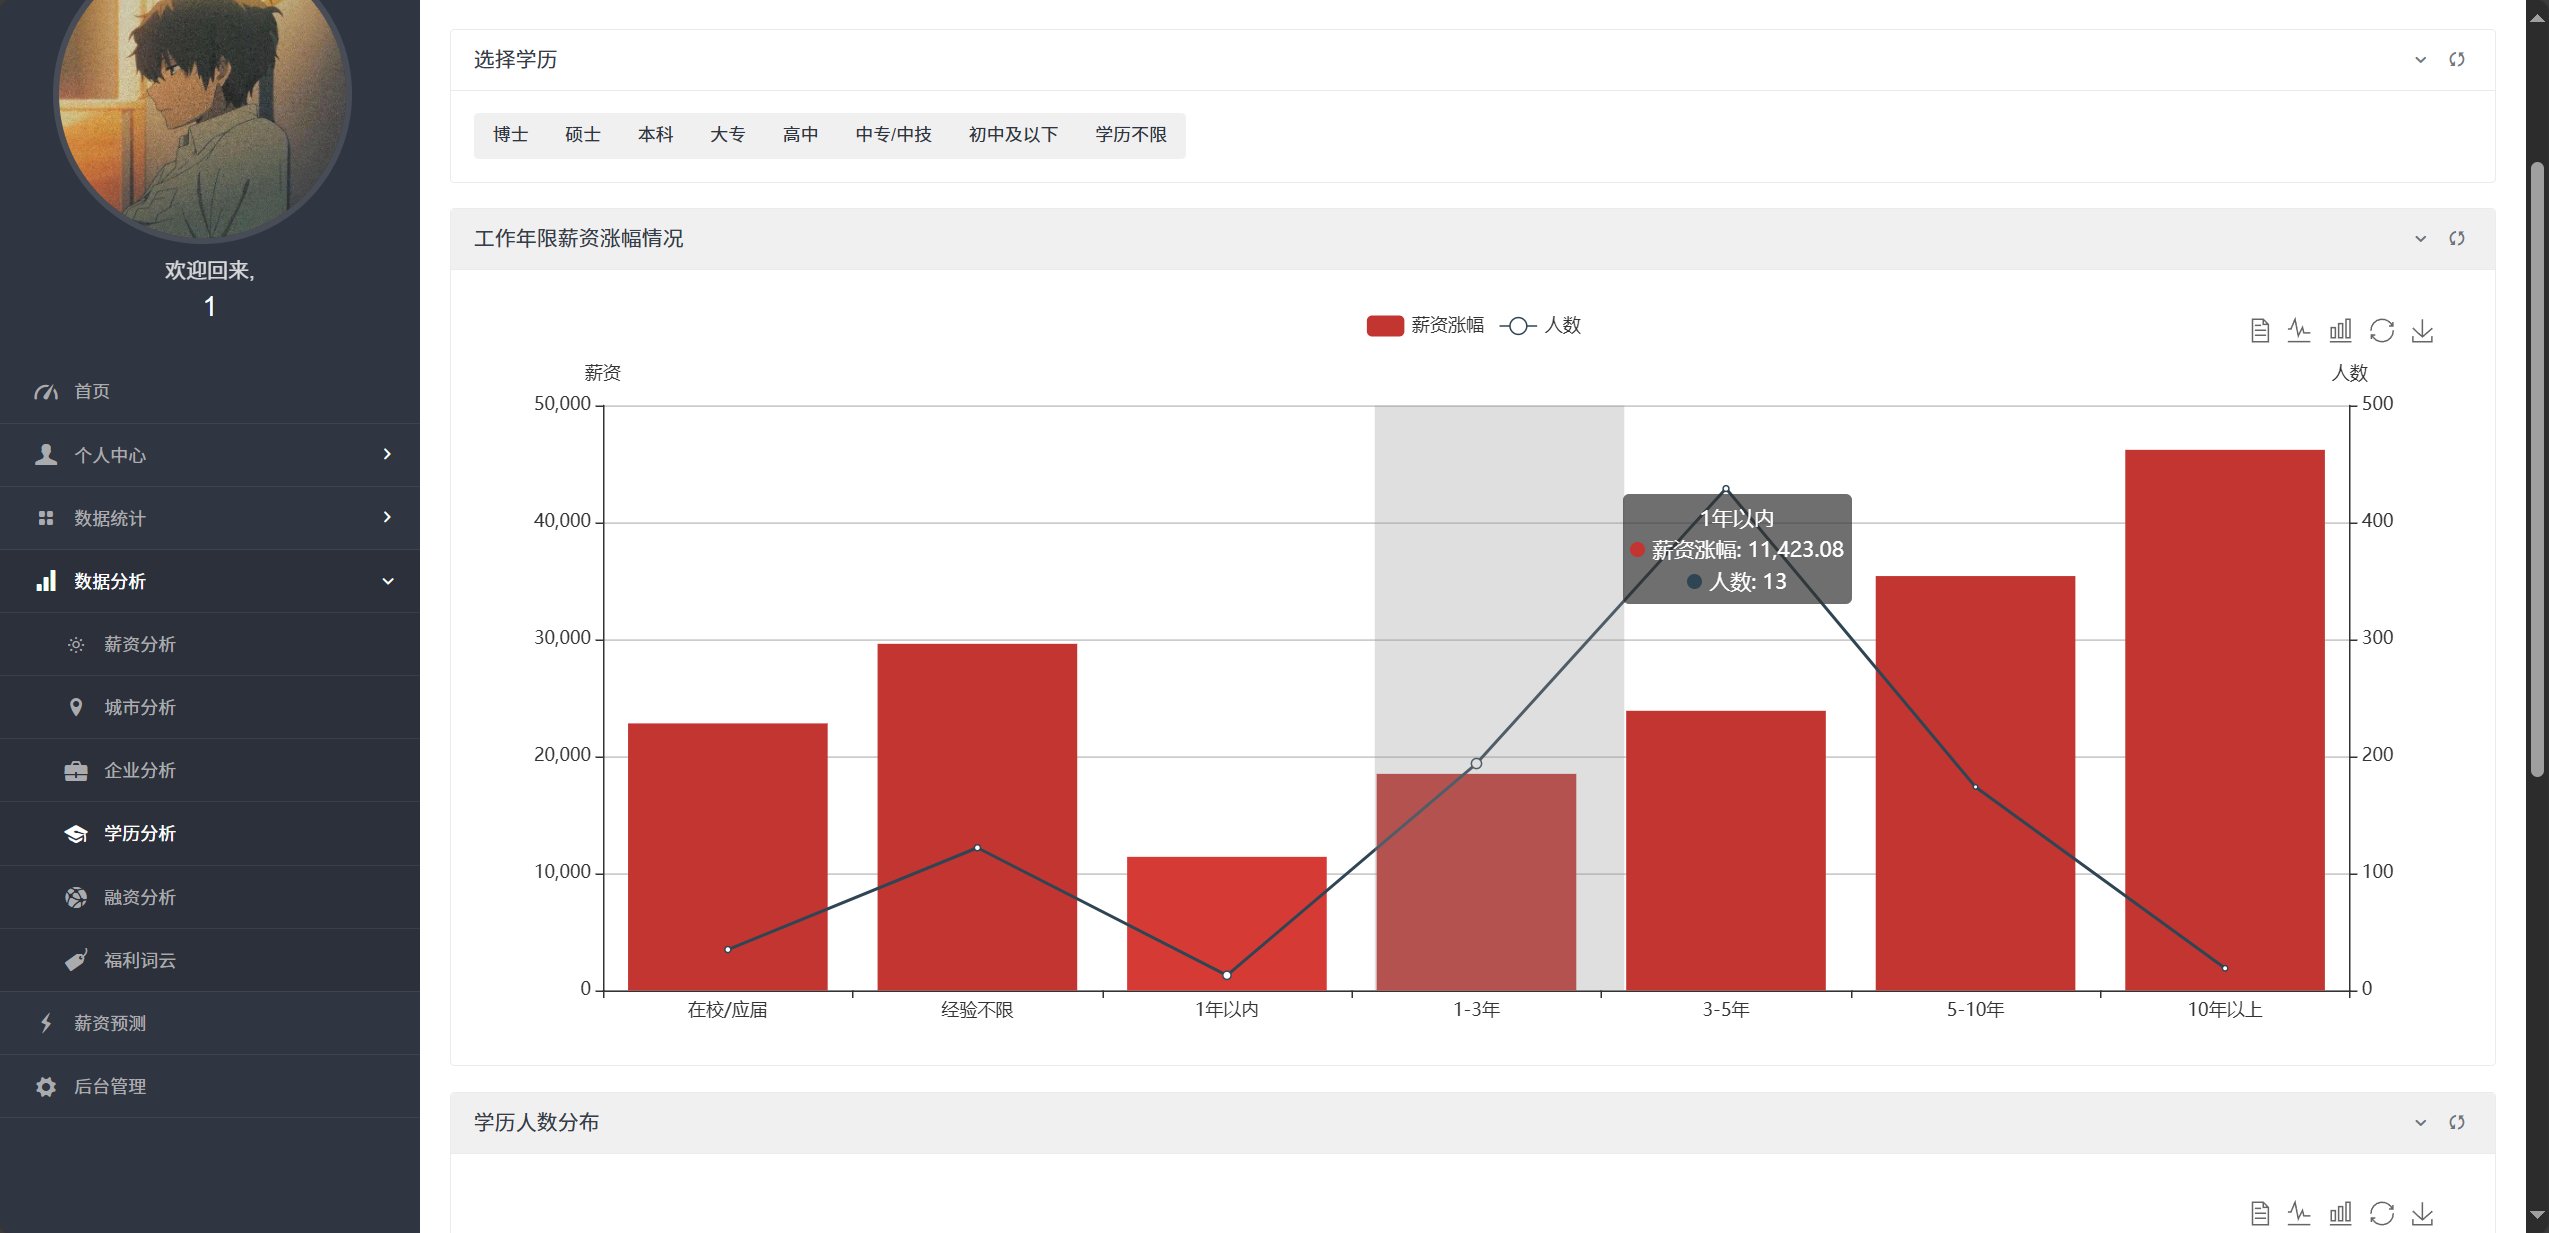
Task: Collapse the 工作年限薪资涨幅情况 panel chevron
Action: 2420,239
